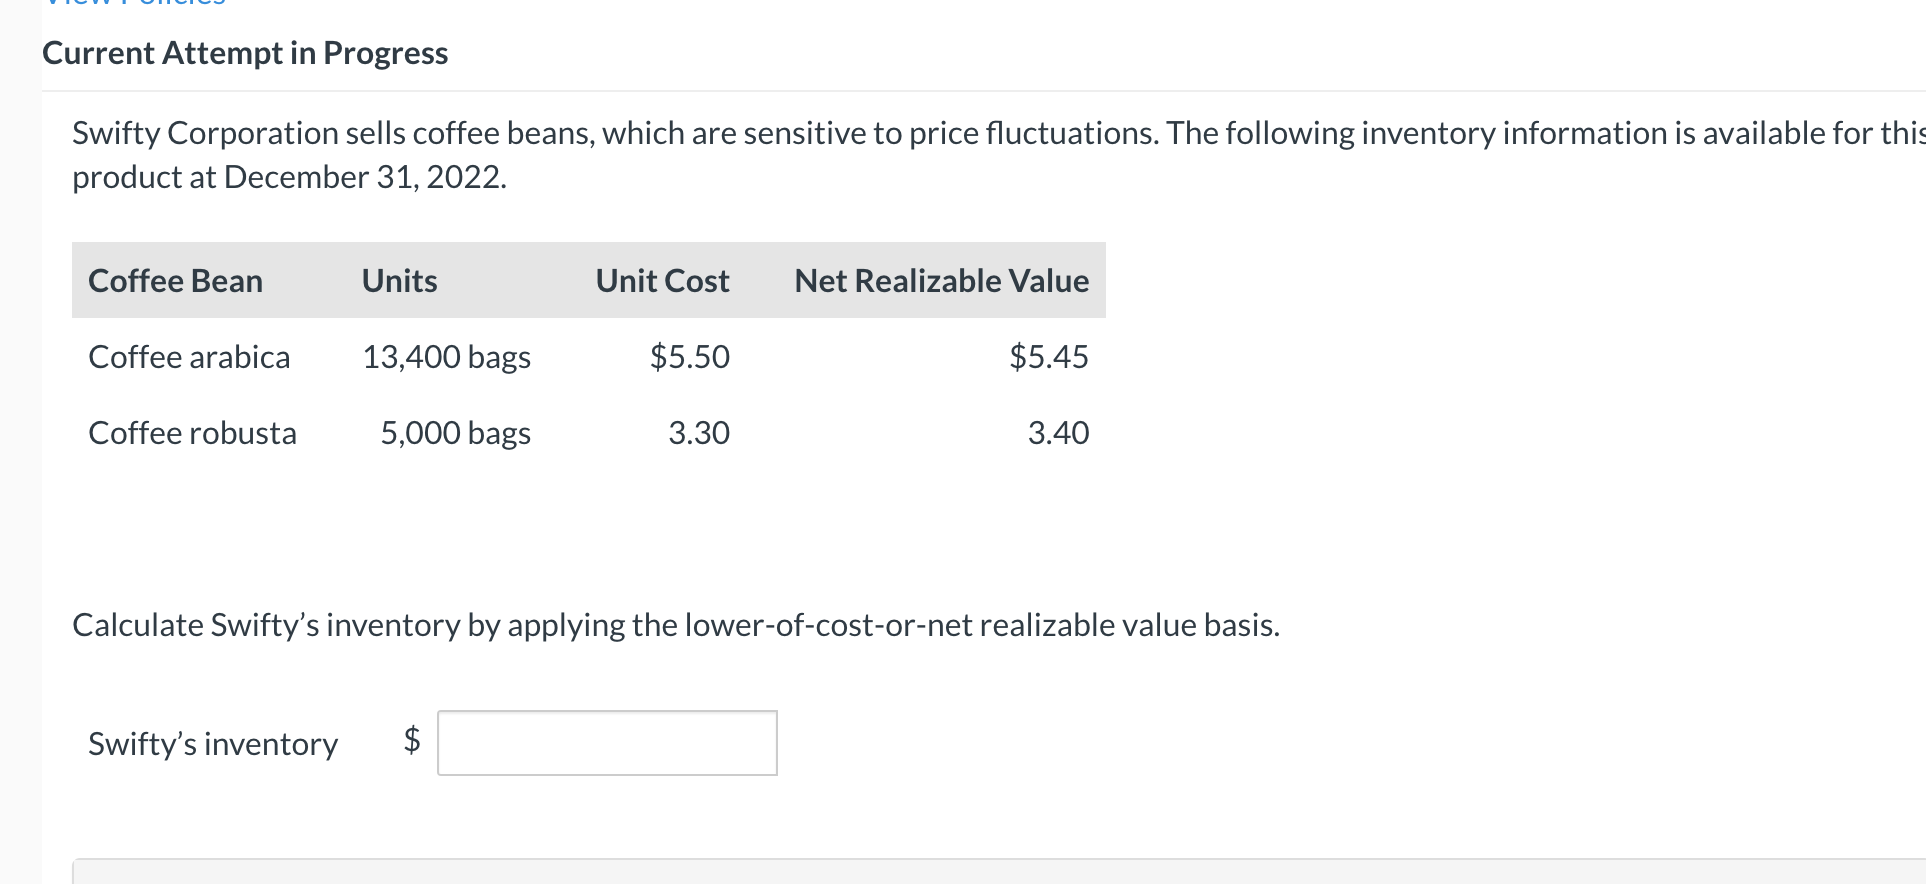Select the 13,400 bags cell
Screen dimensions: 1926x884
(x=446, y=357)
